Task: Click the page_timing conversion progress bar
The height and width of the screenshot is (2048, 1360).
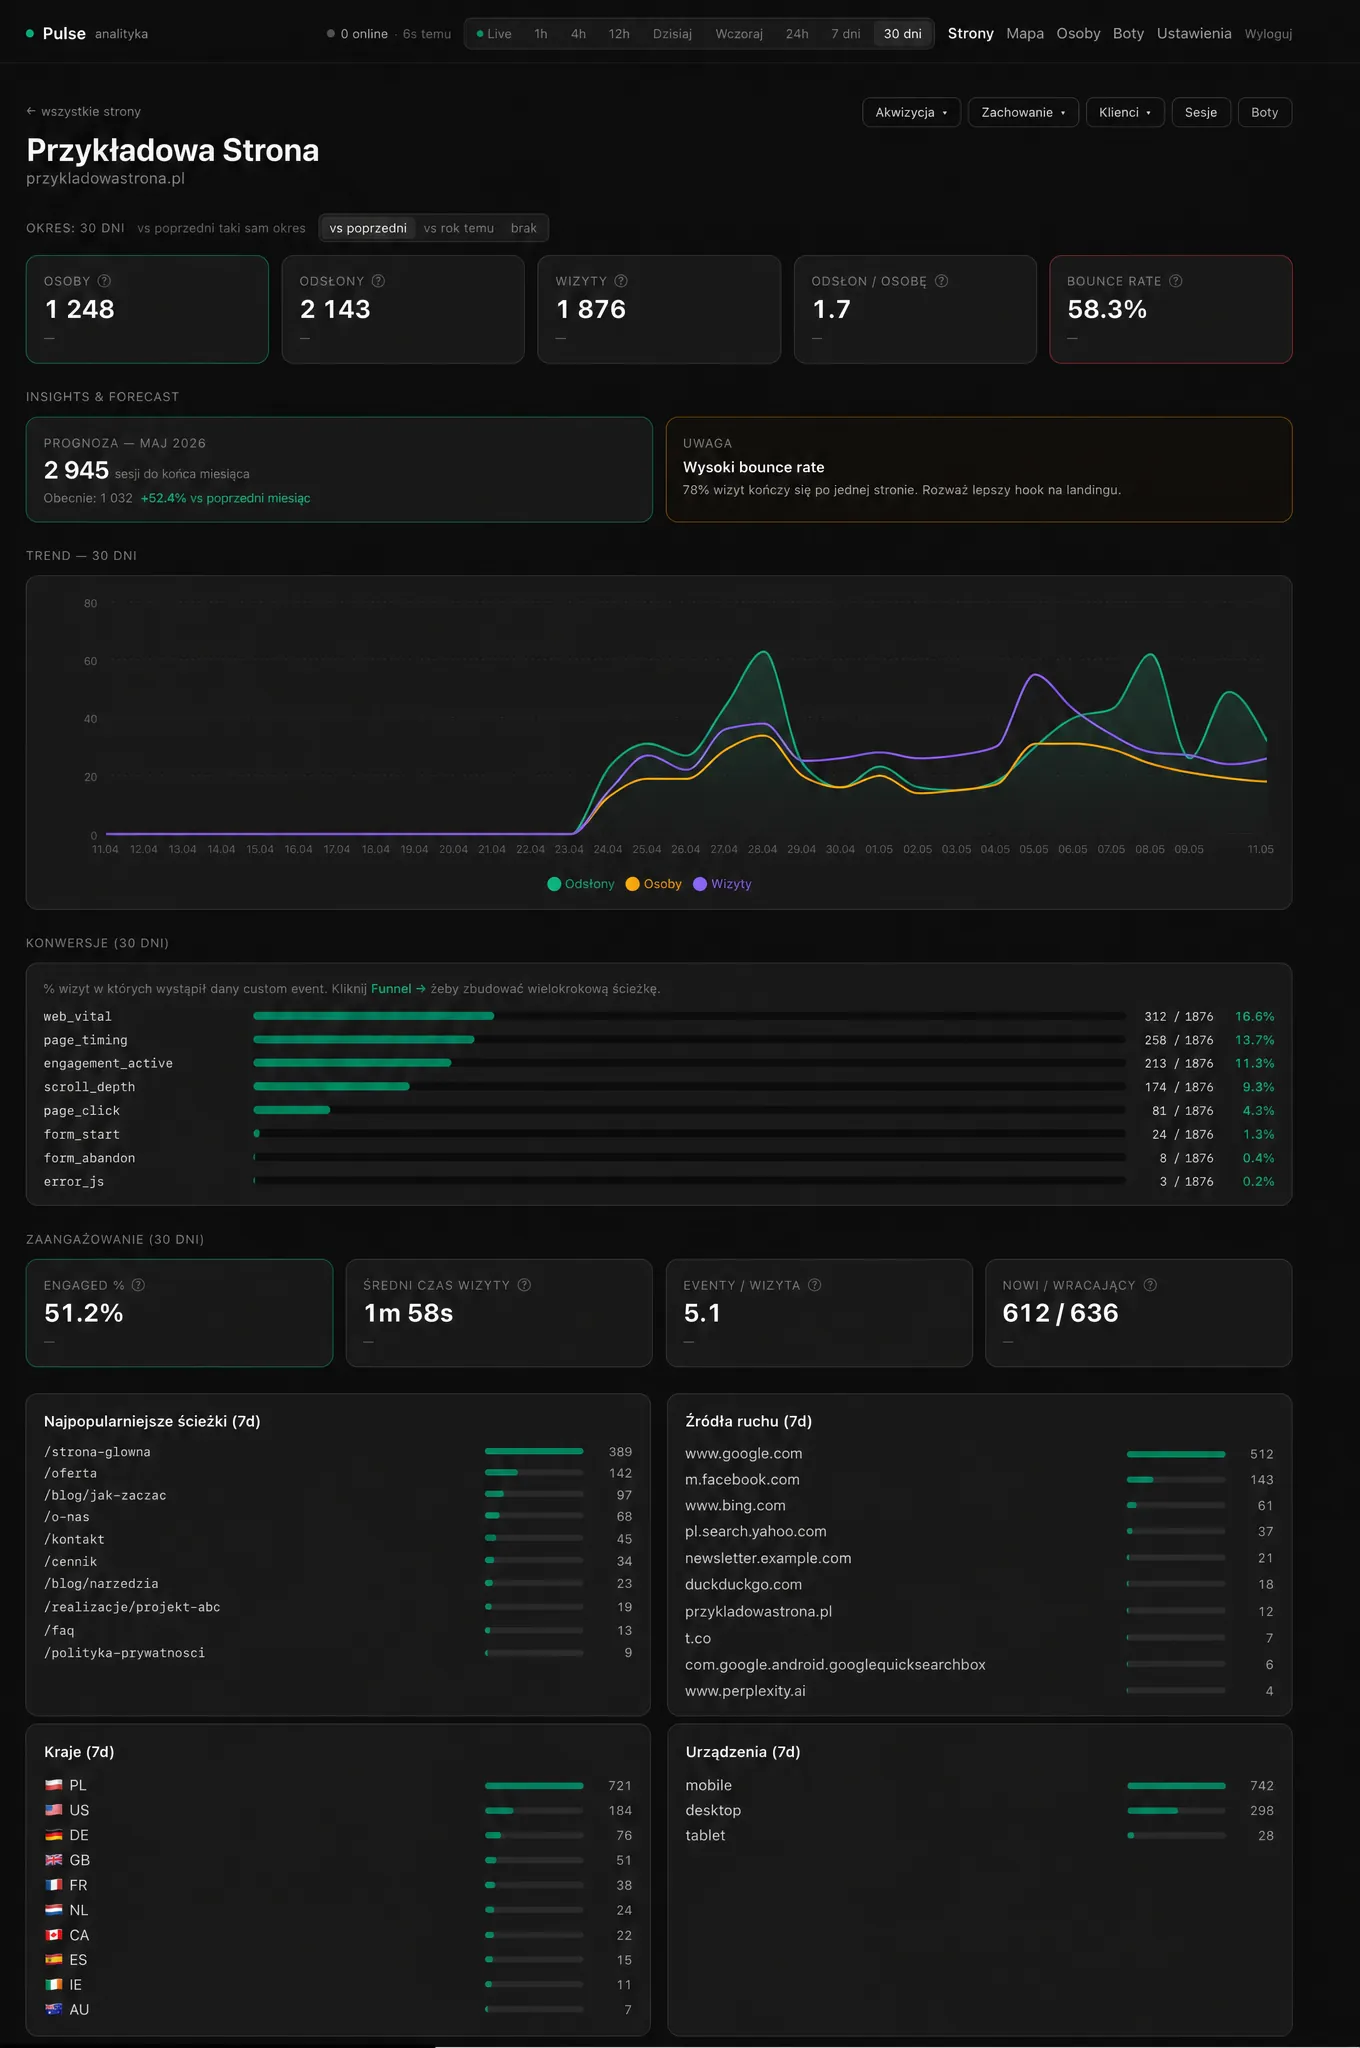Action: click(x=689, y=1040)
